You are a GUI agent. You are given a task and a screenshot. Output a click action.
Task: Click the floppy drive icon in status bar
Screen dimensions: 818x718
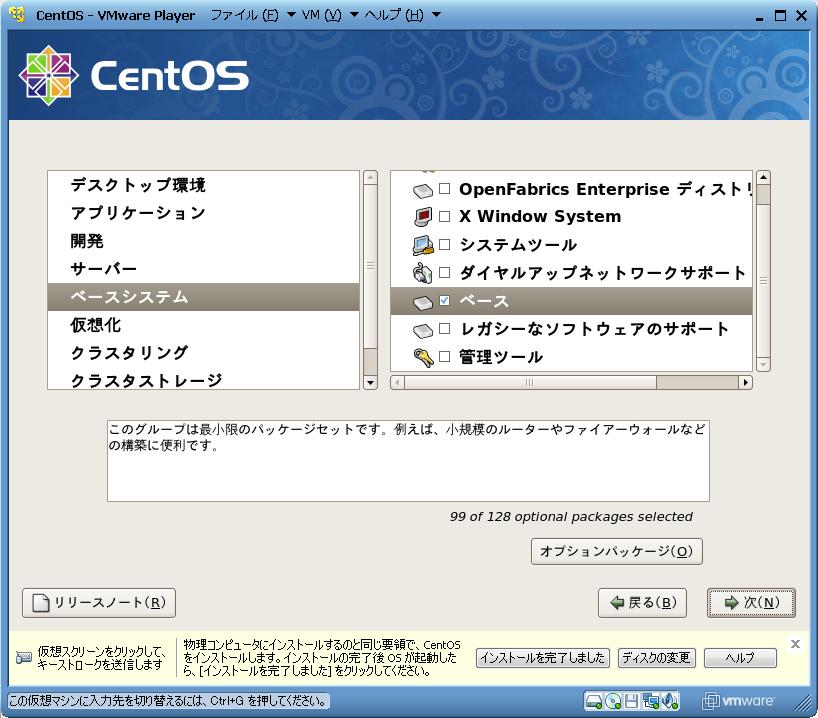click(632, 700)
